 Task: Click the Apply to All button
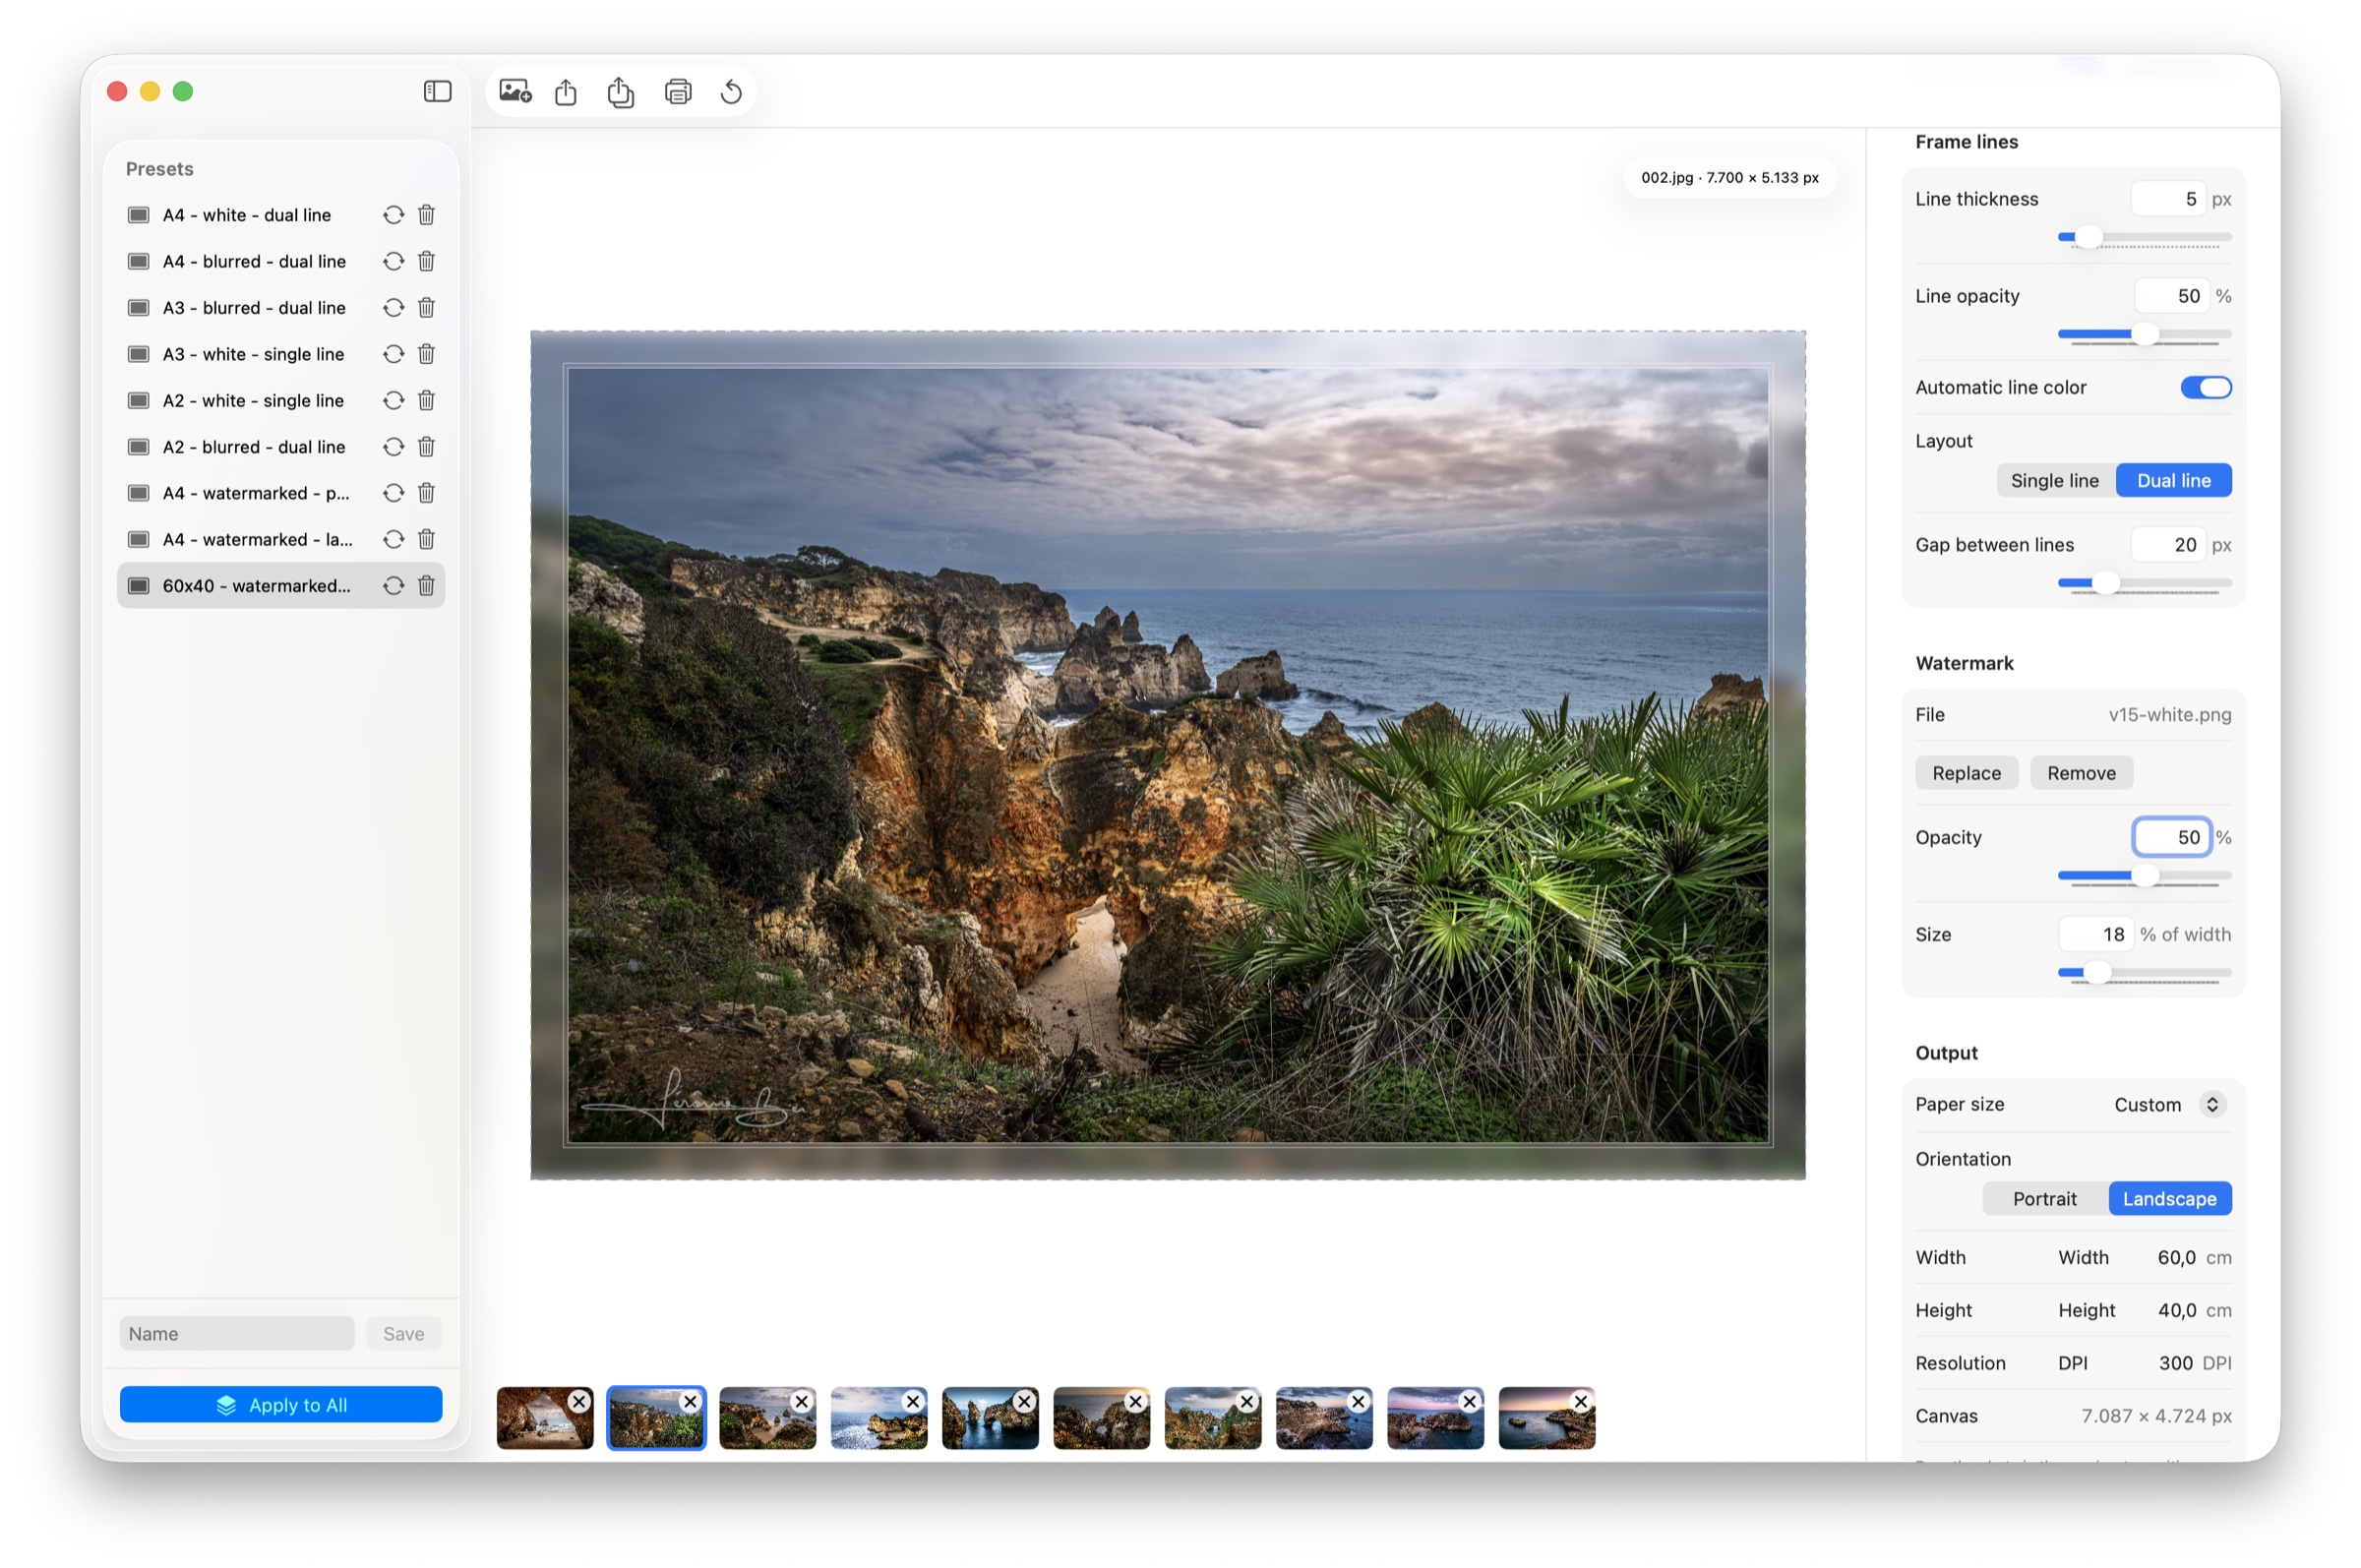(x=281, y=1405)
